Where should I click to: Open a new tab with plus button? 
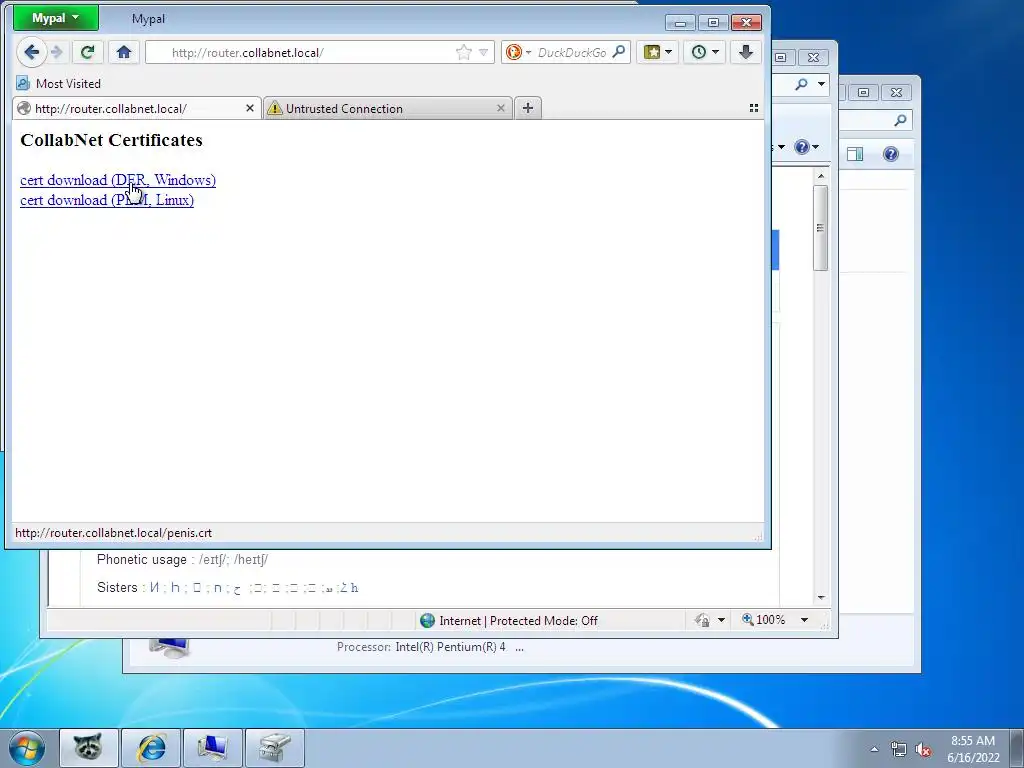528,108
